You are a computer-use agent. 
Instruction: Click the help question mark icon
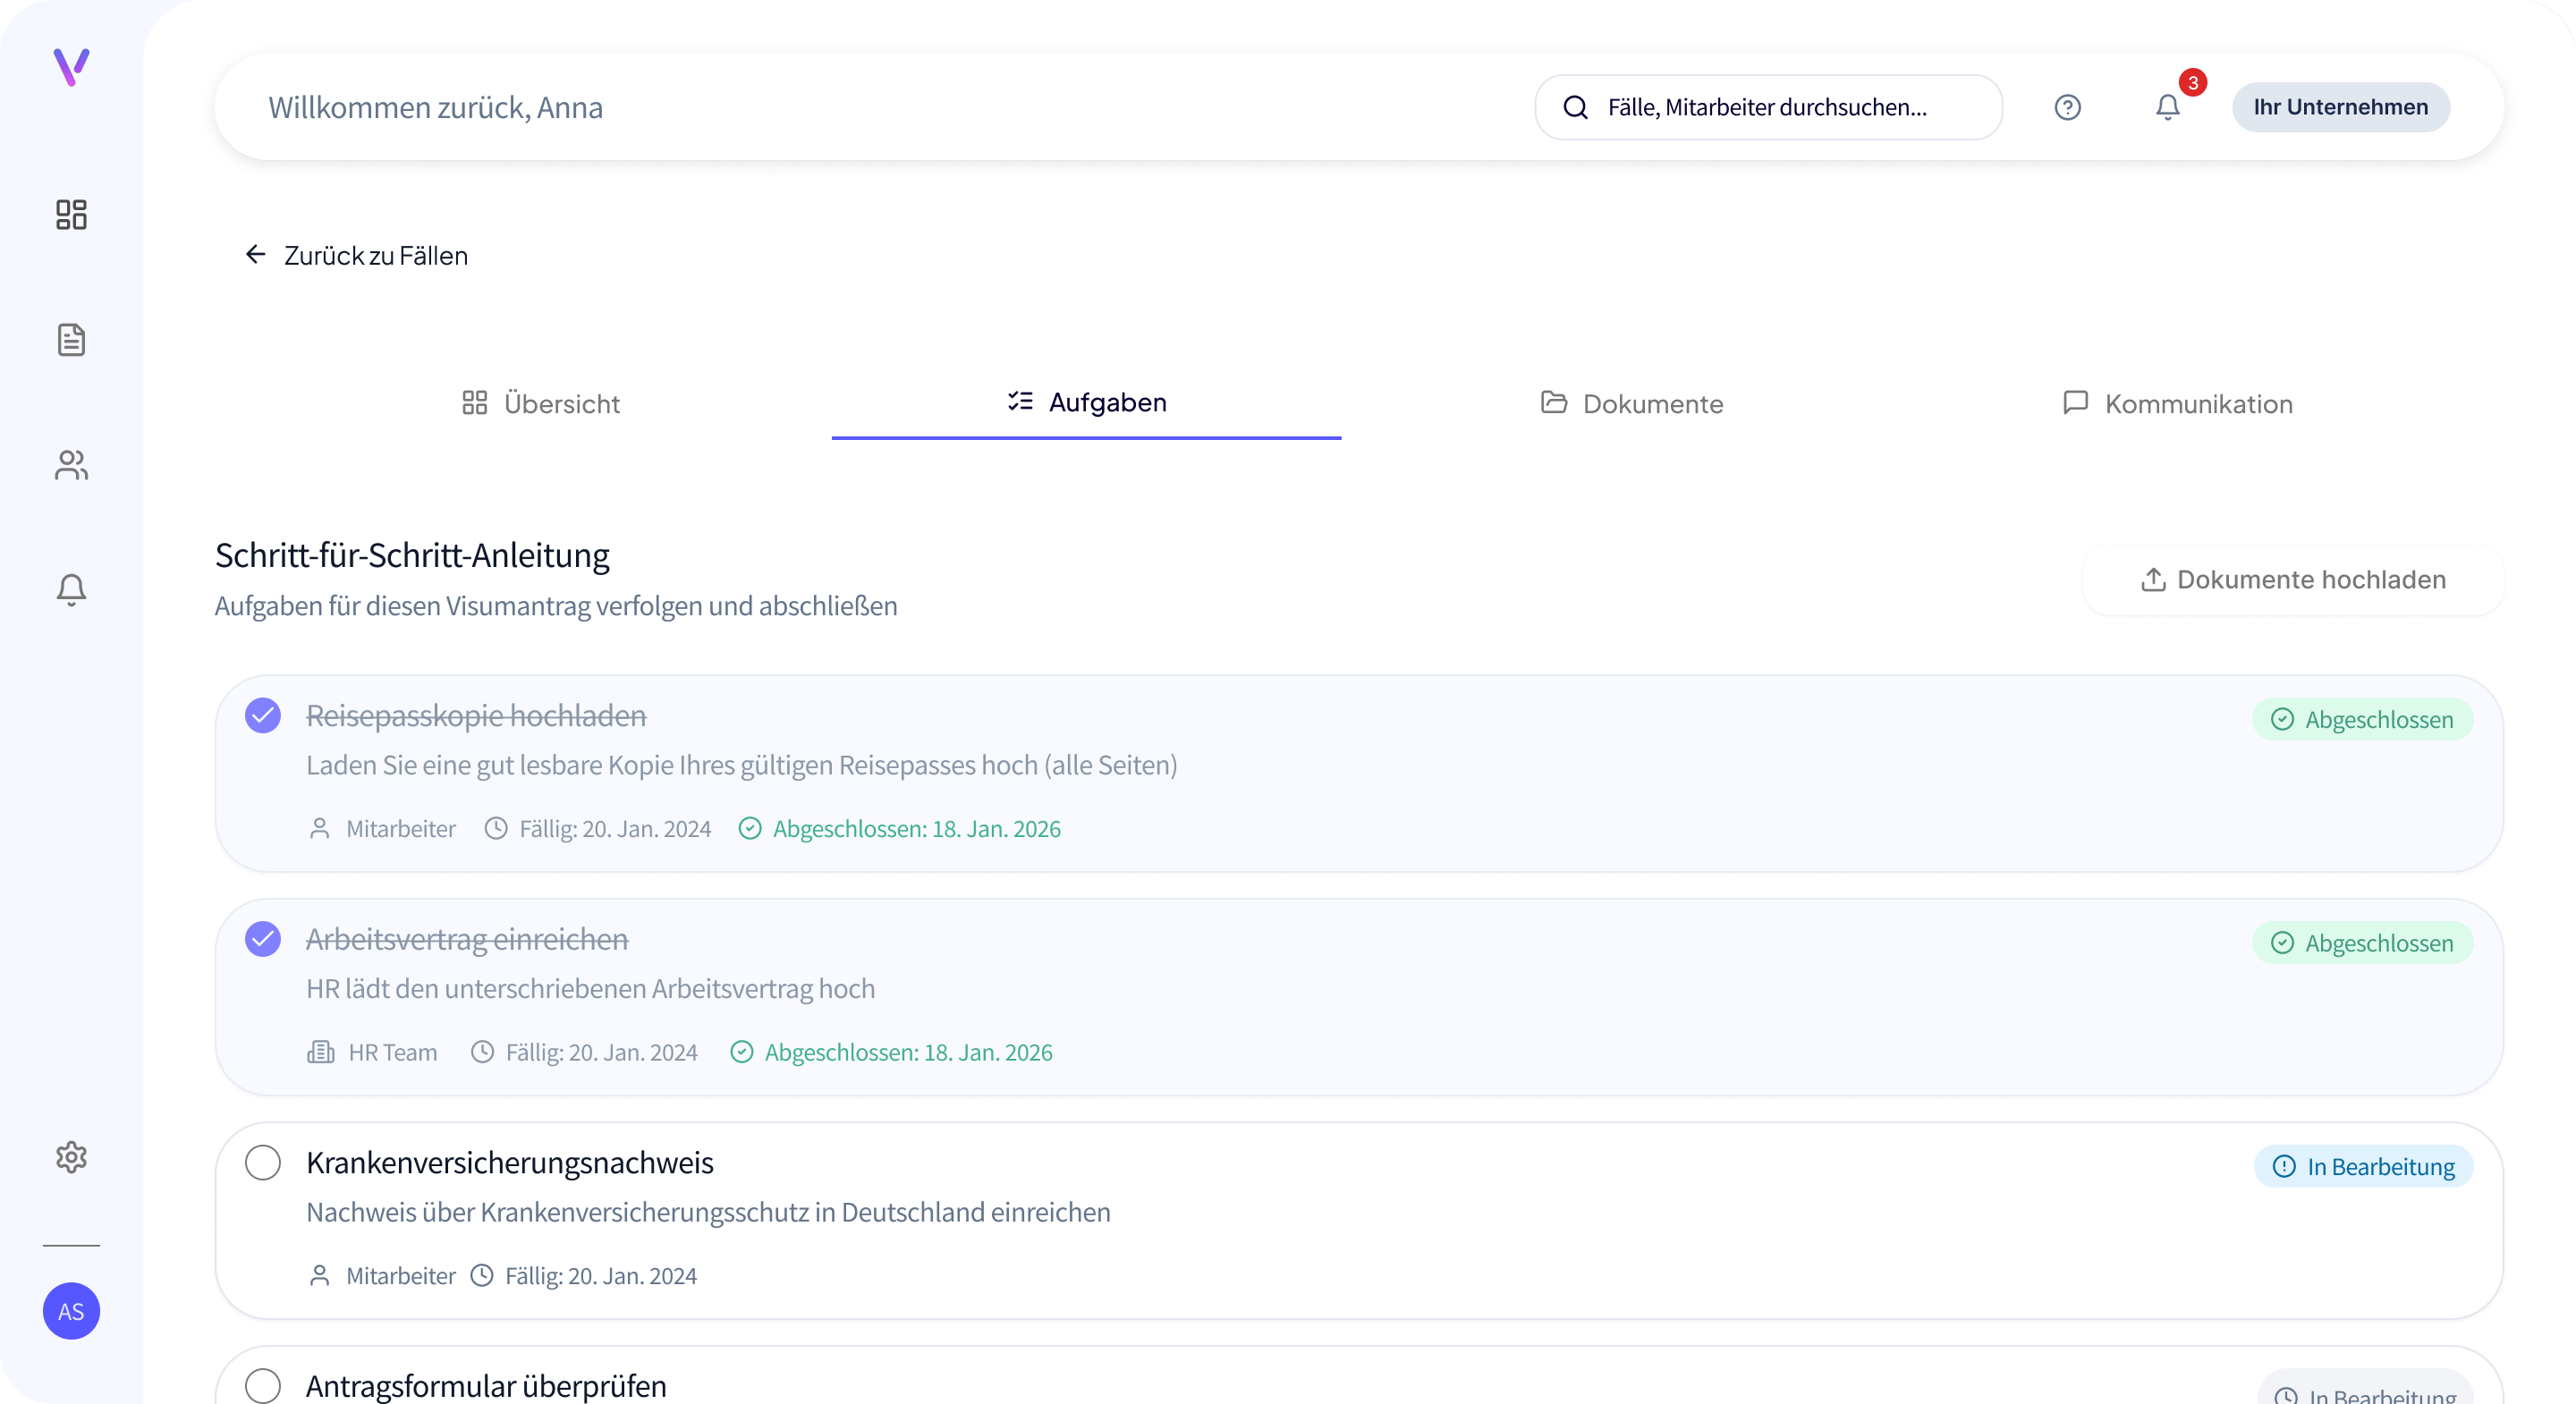click(x=2067, y=108)
